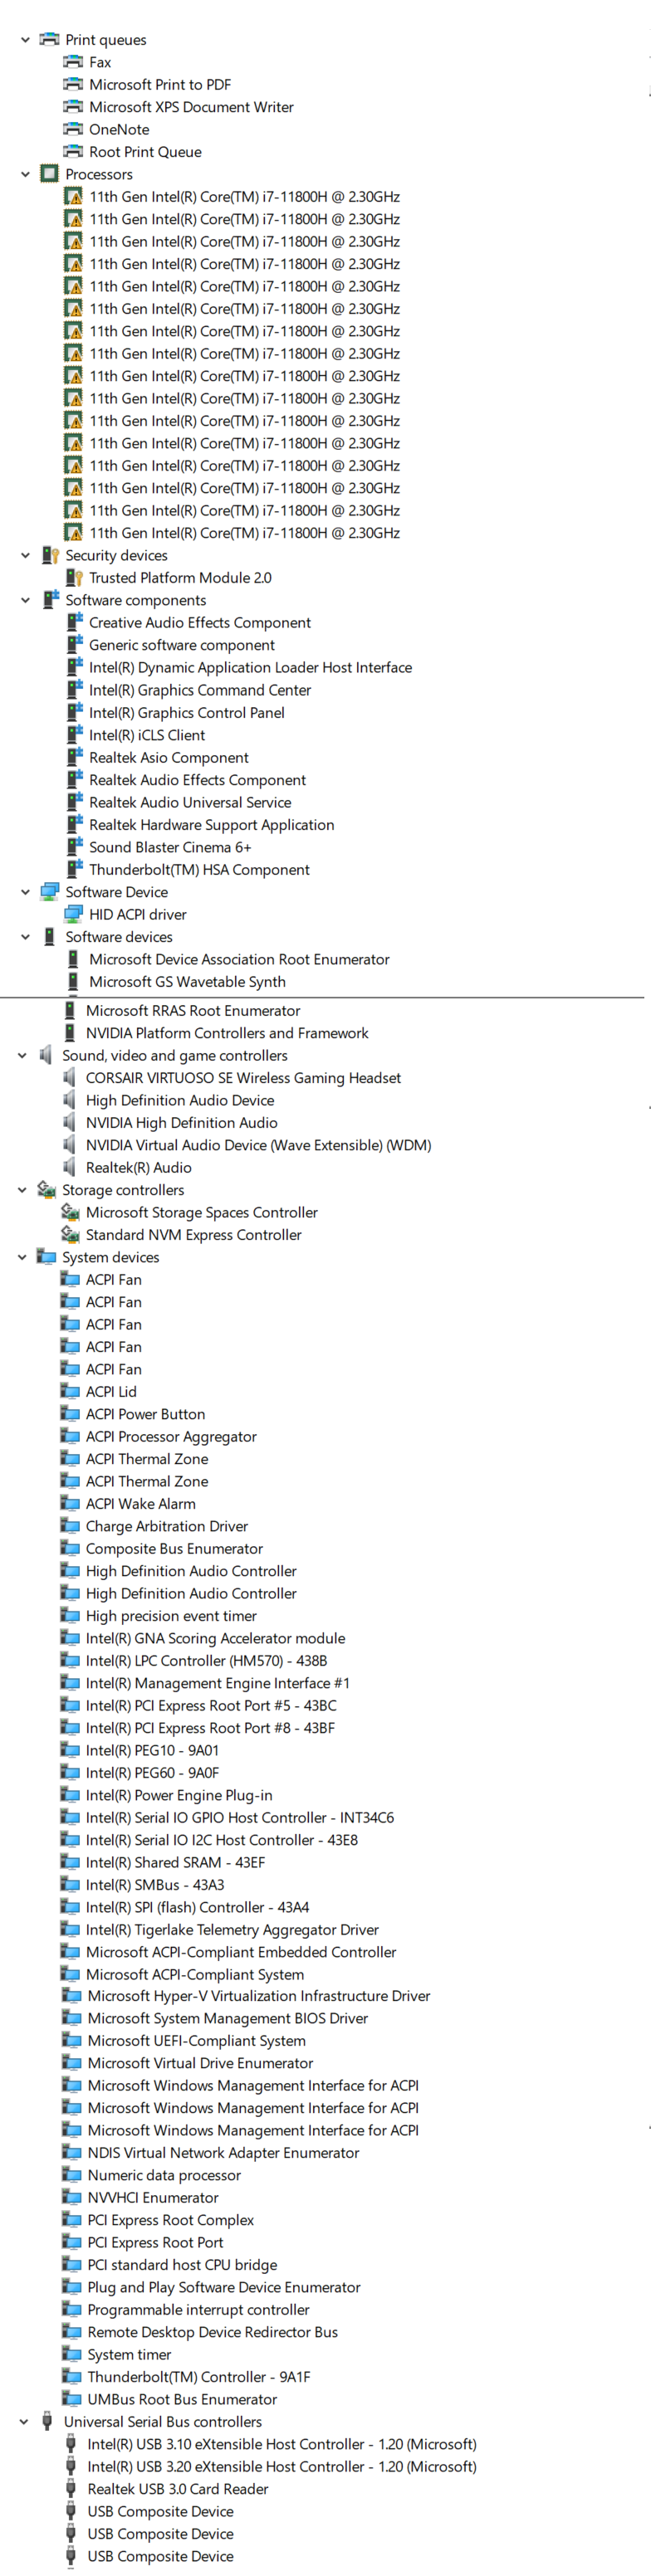Click the Processors chip icon
This screenshot has height=2576, width=651.
pos(49,174)
